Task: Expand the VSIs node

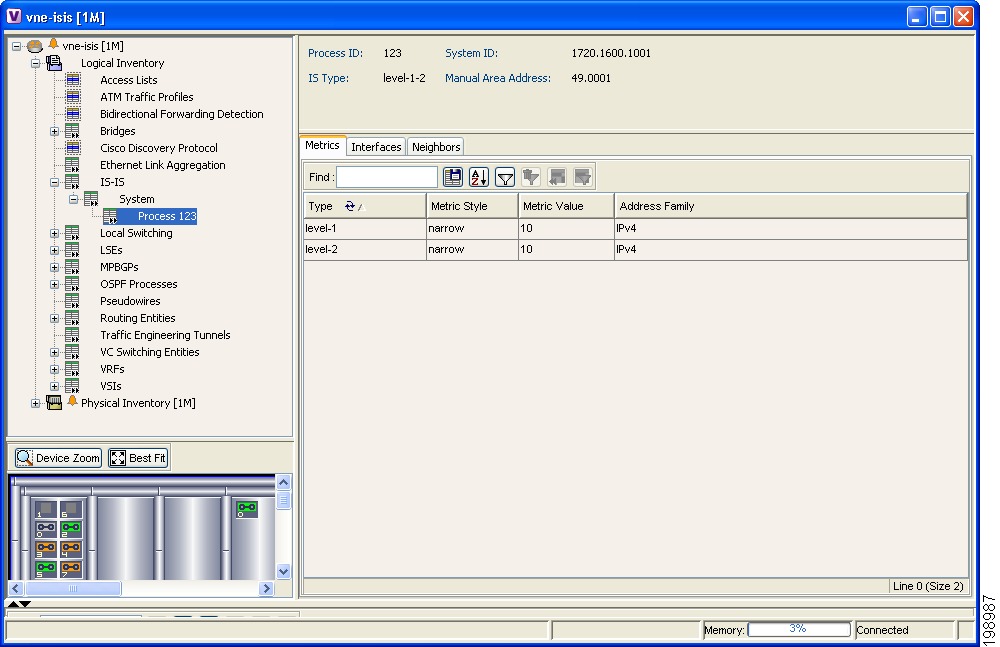Action: coord(55,387)
